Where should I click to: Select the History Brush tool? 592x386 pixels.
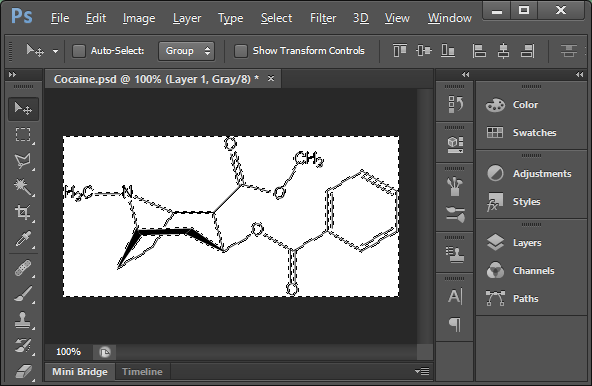coord(23,346)
